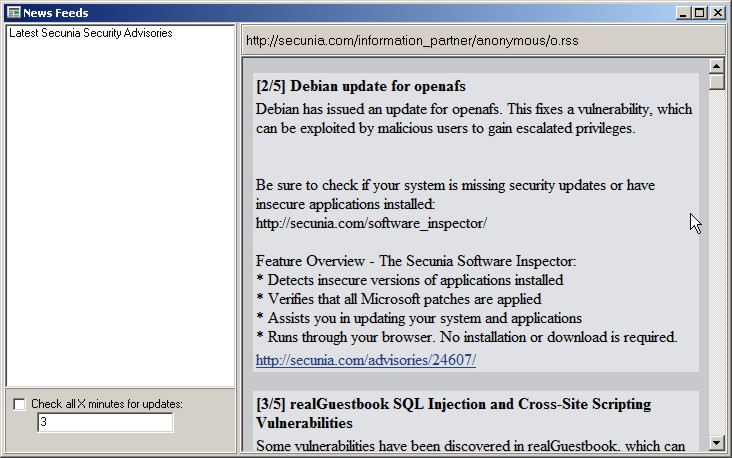Select the Latest Secunia Security Advisories feed
Viewport: 732px width, 458px height.
[91, 33]
